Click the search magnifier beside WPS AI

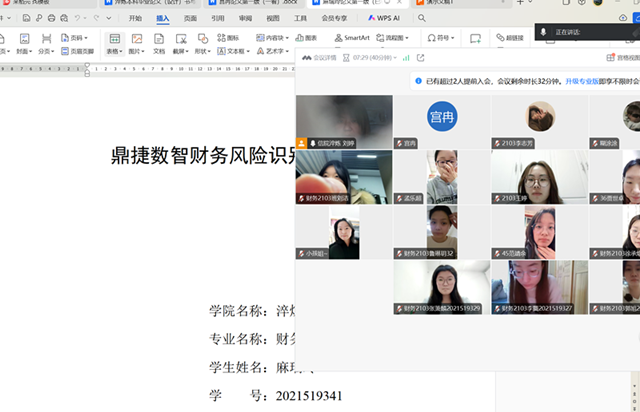(422, 18)
